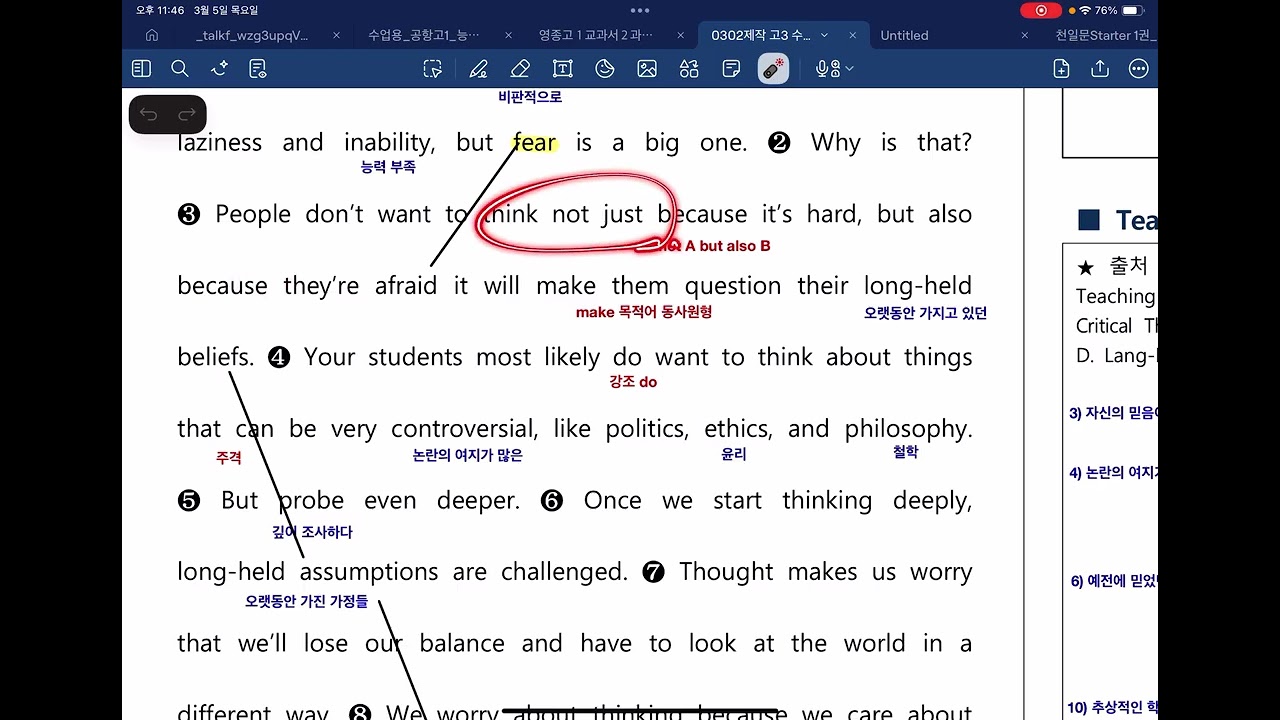The height and width of the screenshot is (720, 1280).
Task: Select the sticky note tool
Action: [731, 69]
